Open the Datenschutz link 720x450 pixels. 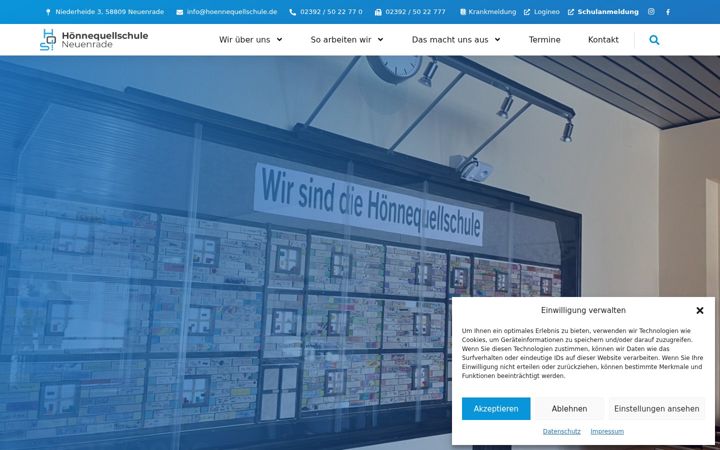pyautogui.click(x=562, y=431)
